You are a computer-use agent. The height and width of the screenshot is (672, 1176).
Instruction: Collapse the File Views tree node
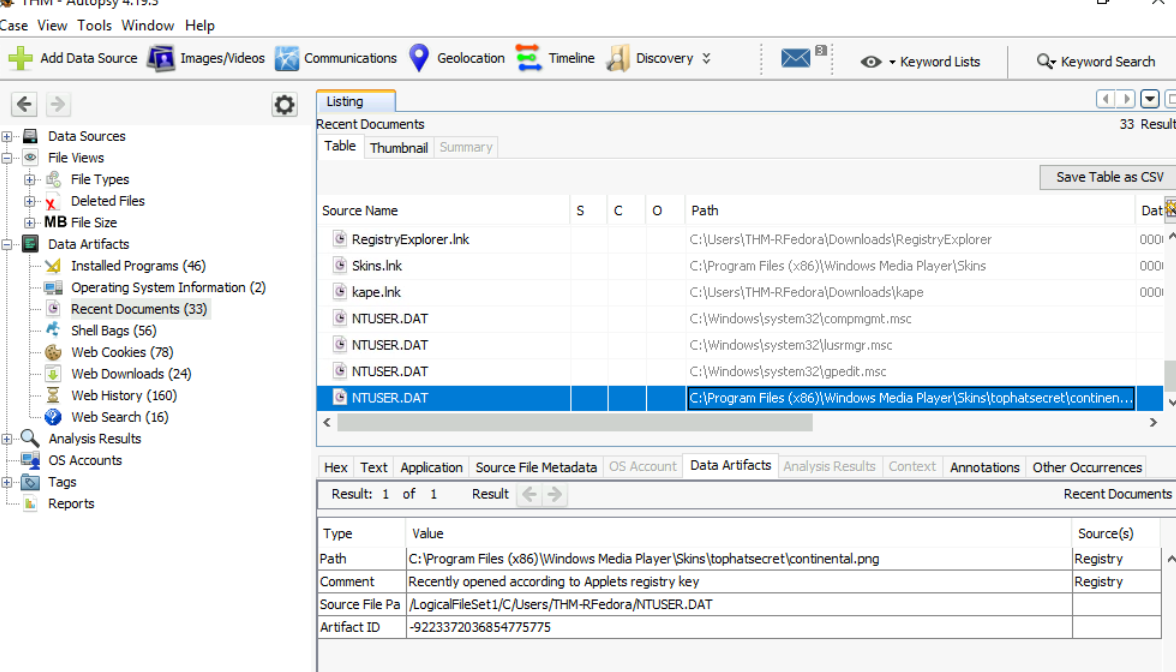point(8,158)
